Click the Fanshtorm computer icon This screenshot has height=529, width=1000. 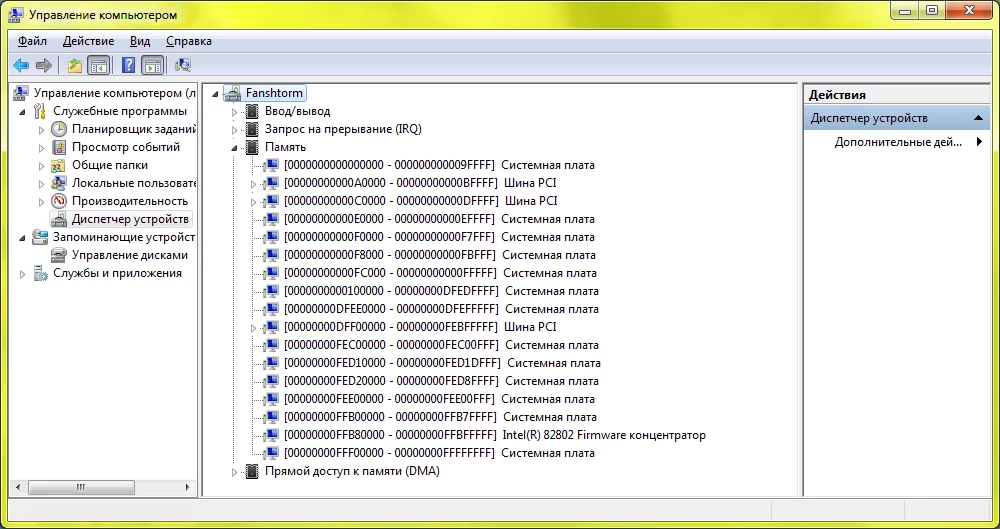233,93
